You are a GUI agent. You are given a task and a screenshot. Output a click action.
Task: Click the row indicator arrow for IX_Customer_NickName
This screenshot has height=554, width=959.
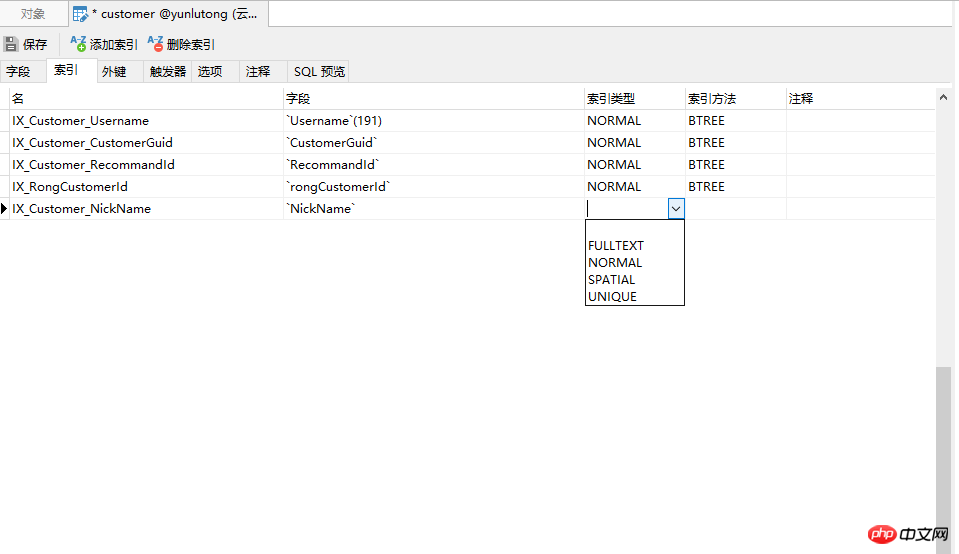pos(4,209)
